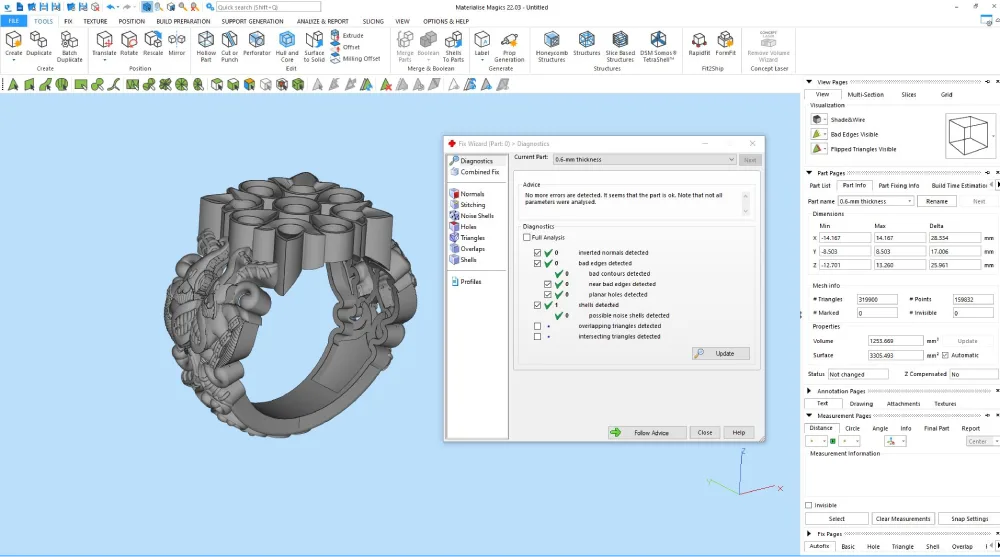Click the Shells To Parts tool
The image size is (1000, 557).
click(453, 47)
